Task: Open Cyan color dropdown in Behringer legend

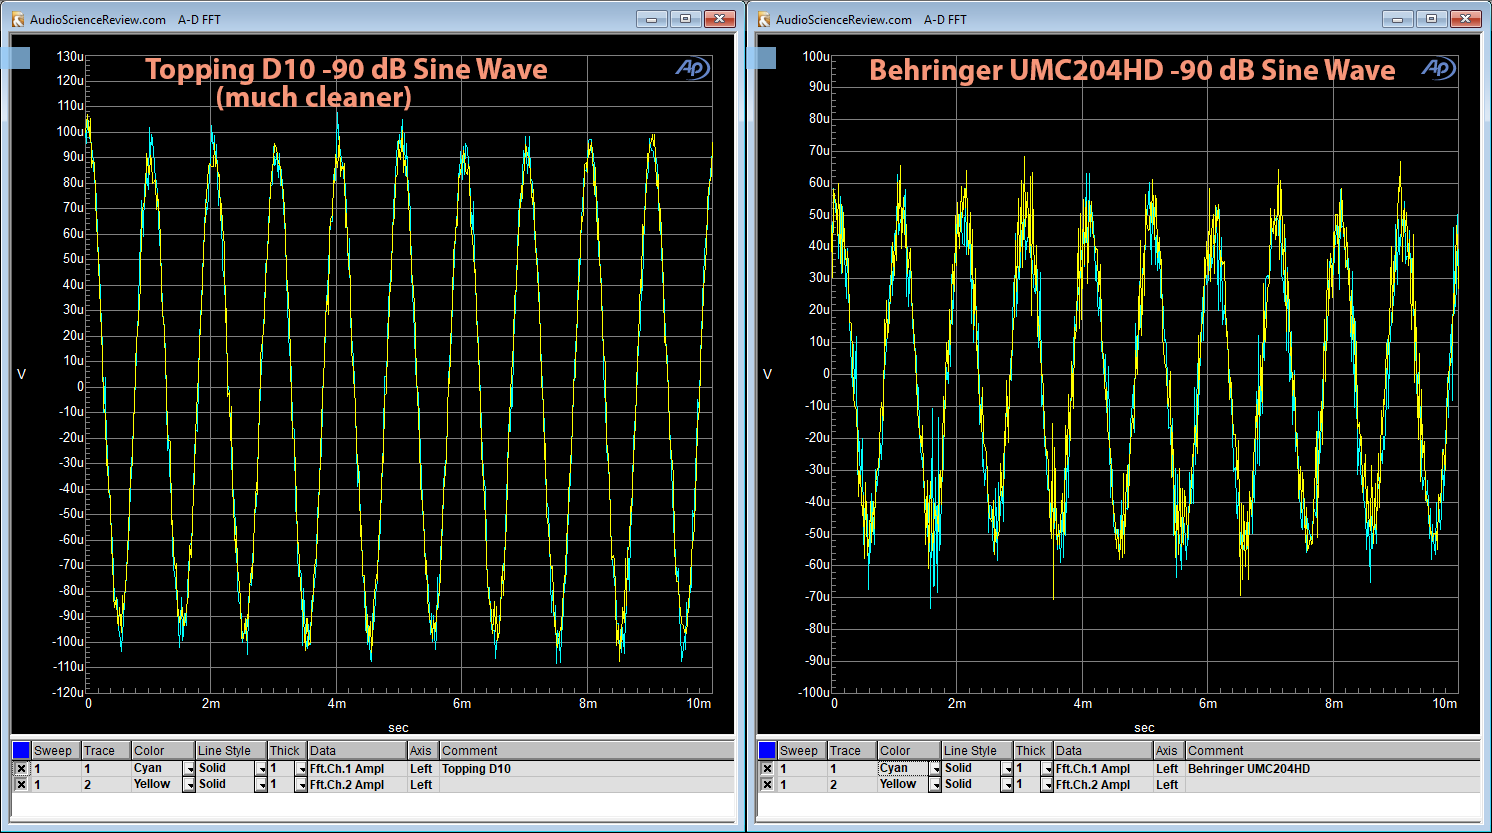Action: pyautogui.click(x=934, y=769)
